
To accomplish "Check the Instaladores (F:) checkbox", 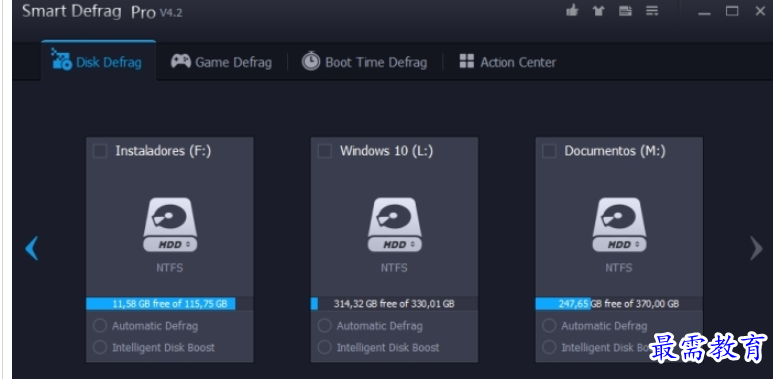I will [100, 151].
